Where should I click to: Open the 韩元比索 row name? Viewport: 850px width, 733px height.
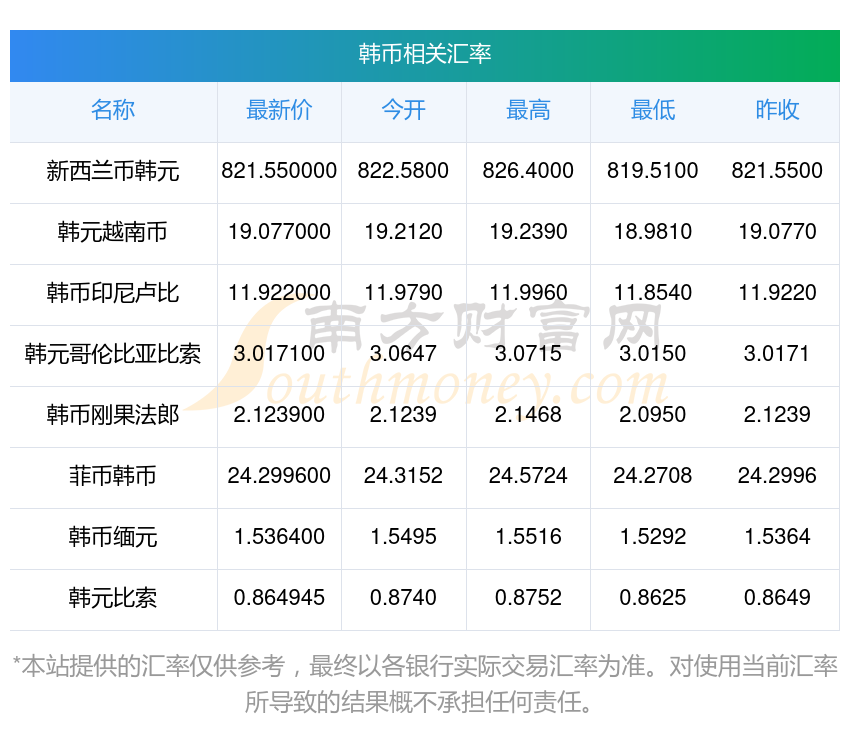(113, 598)
